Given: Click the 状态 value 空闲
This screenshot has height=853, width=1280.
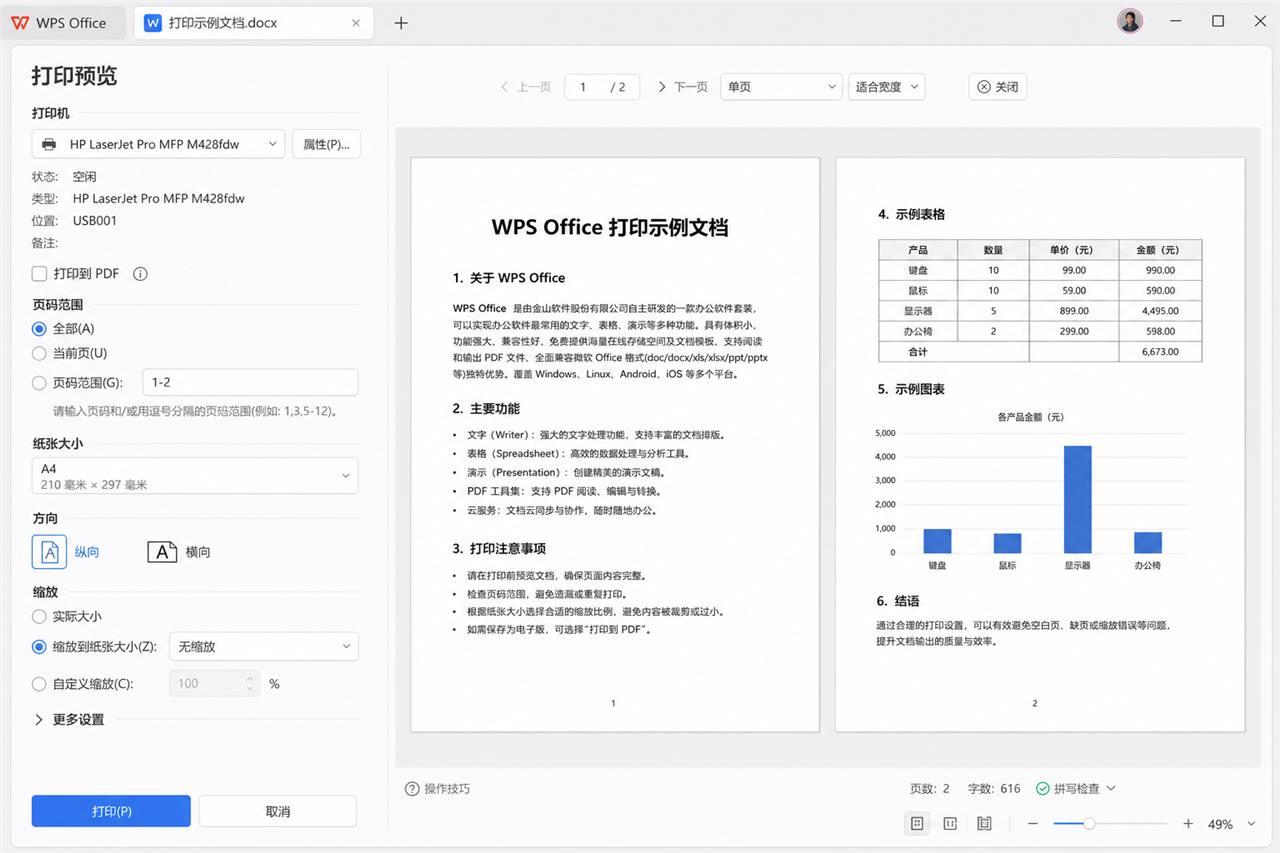Looking at the screenshot, I should [x=85, y=176].
